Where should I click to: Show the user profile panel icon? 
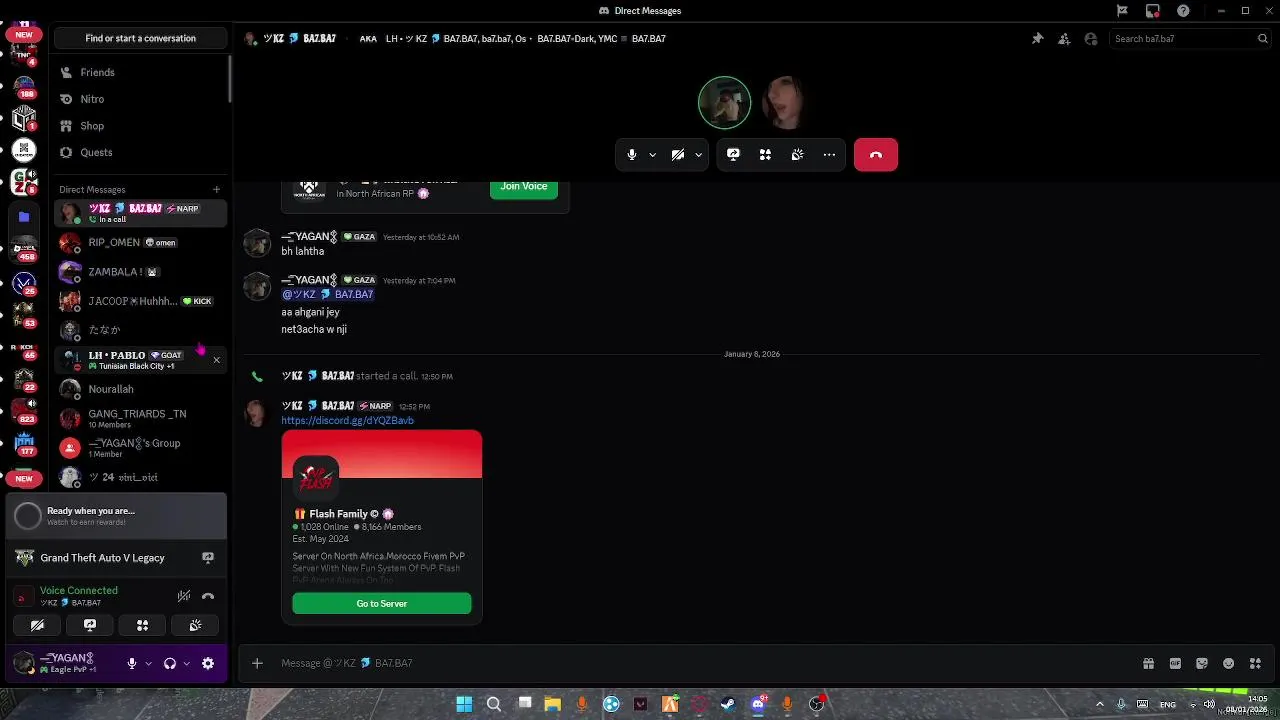click(x=1091, y=39)
